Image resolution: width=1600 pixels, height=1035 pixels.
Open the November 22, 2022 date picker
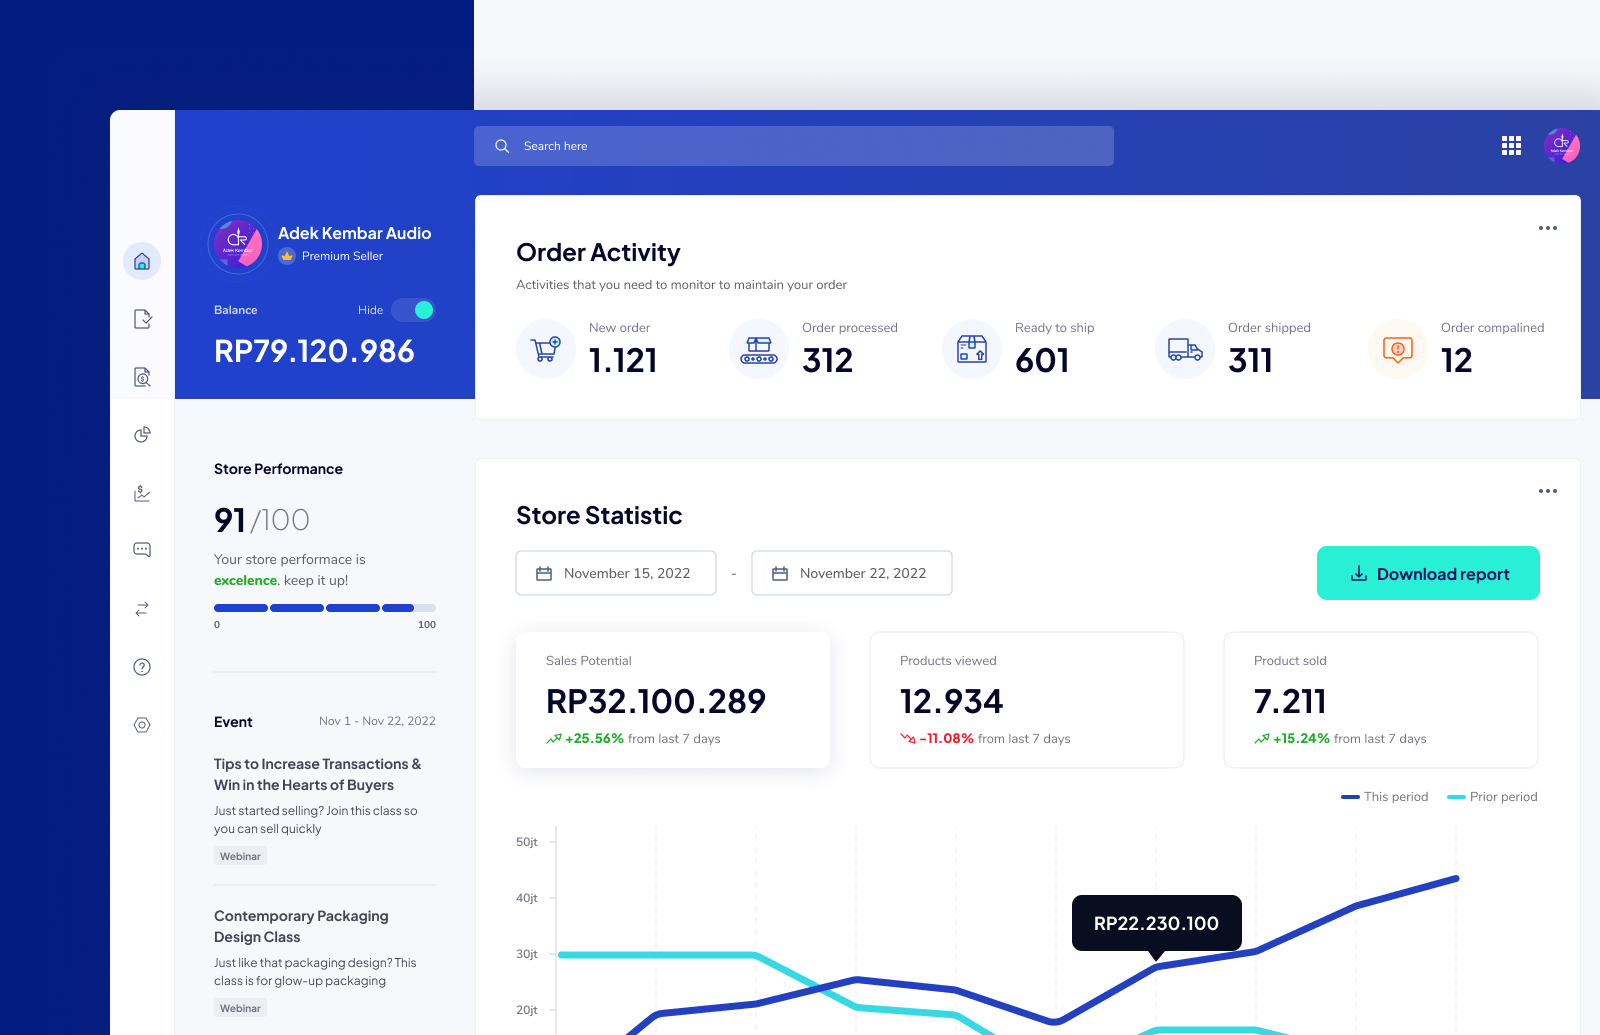point(851,572)
